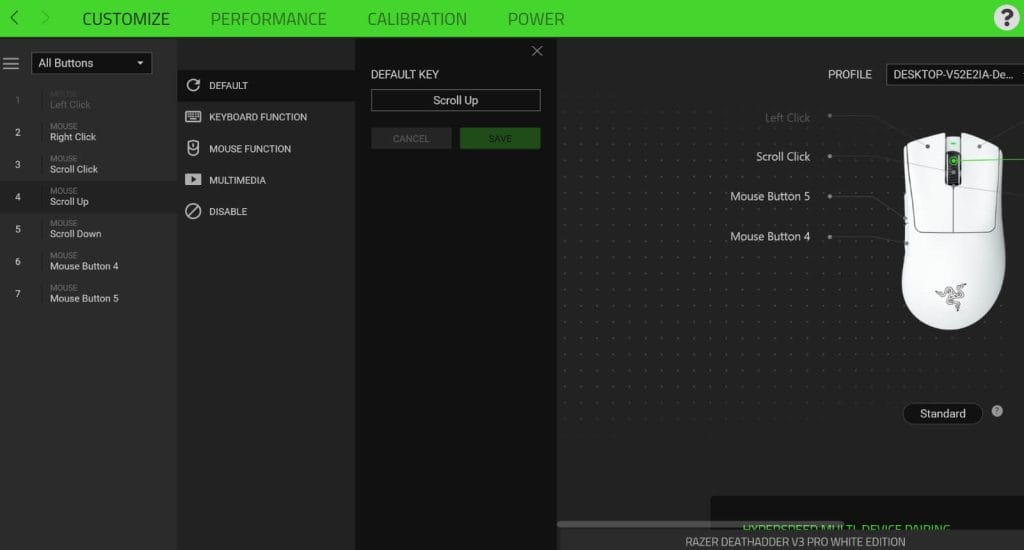
Task: Select Mouse Button 4 in the list
Action: [x=84, y=266]
